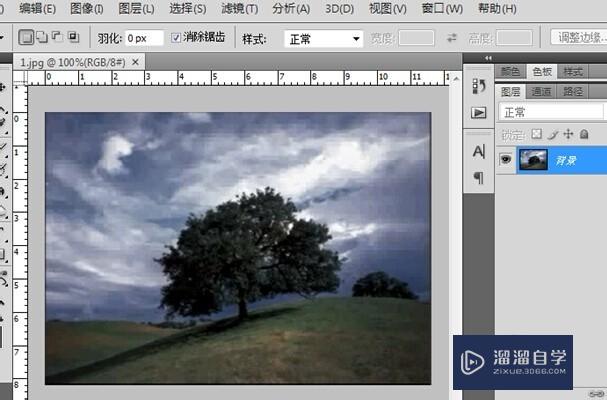Open the layer blend mode dropdown 正常
Screen dimensions: 607x400
(x=551, y=112)
